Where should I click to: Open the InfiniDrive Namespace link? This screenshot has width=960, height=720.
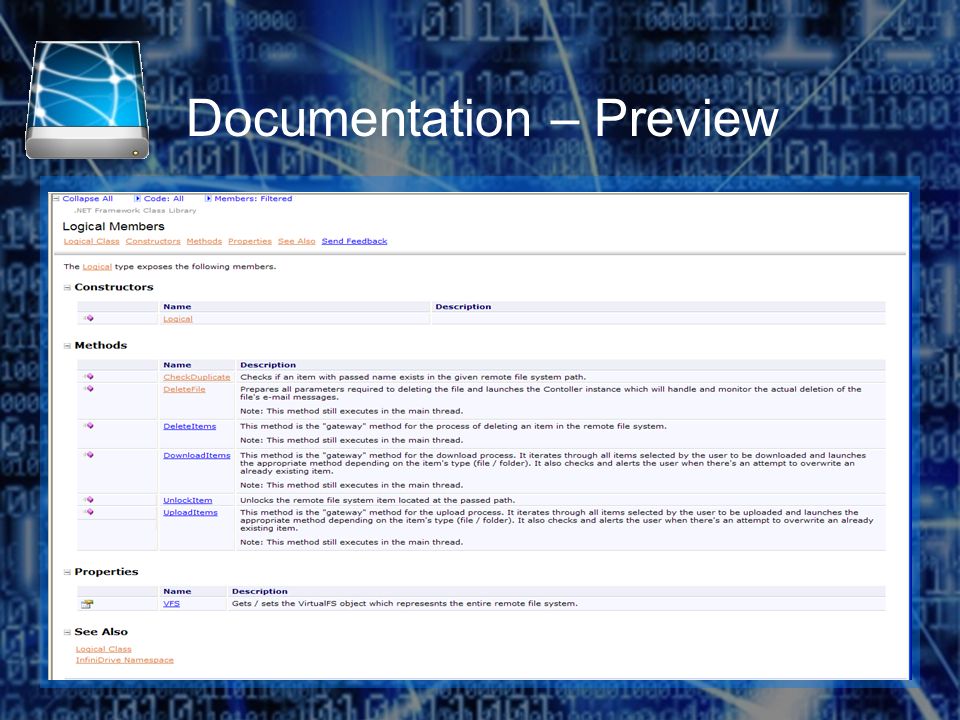pyautogui.click(x=125, y=660)
